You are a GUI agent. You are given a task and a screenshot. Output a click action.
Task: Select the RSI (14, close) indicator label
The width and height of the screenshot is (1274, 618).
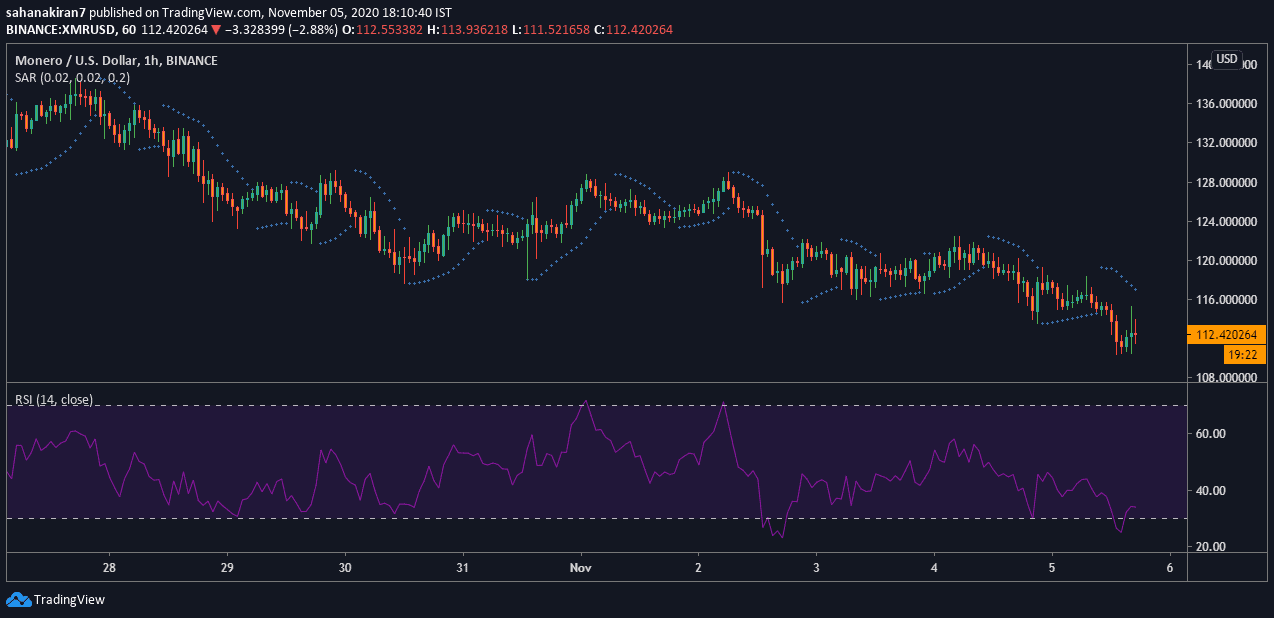[53, 400]
